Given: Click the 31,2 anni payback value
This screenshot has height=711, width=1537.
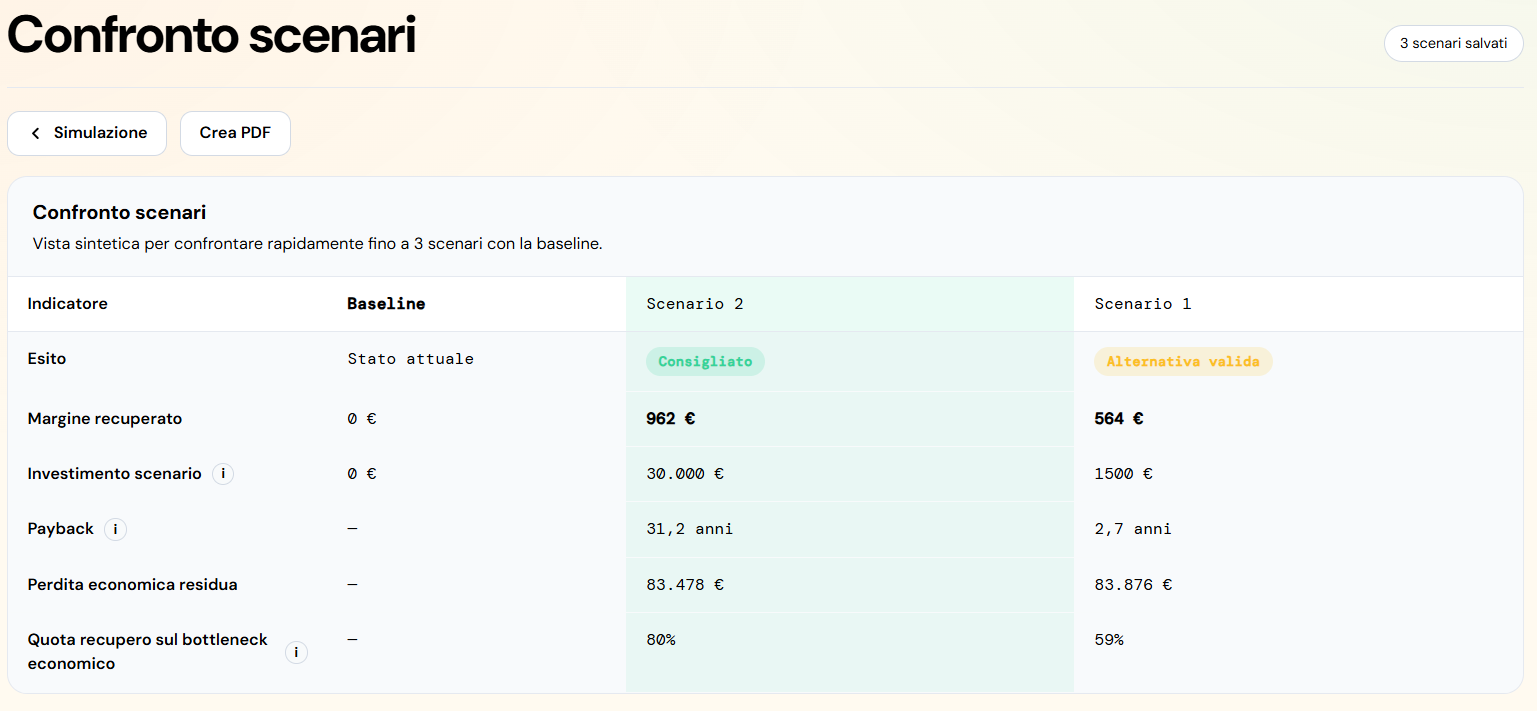Looking at the screenshot, I should click(690, 529).
